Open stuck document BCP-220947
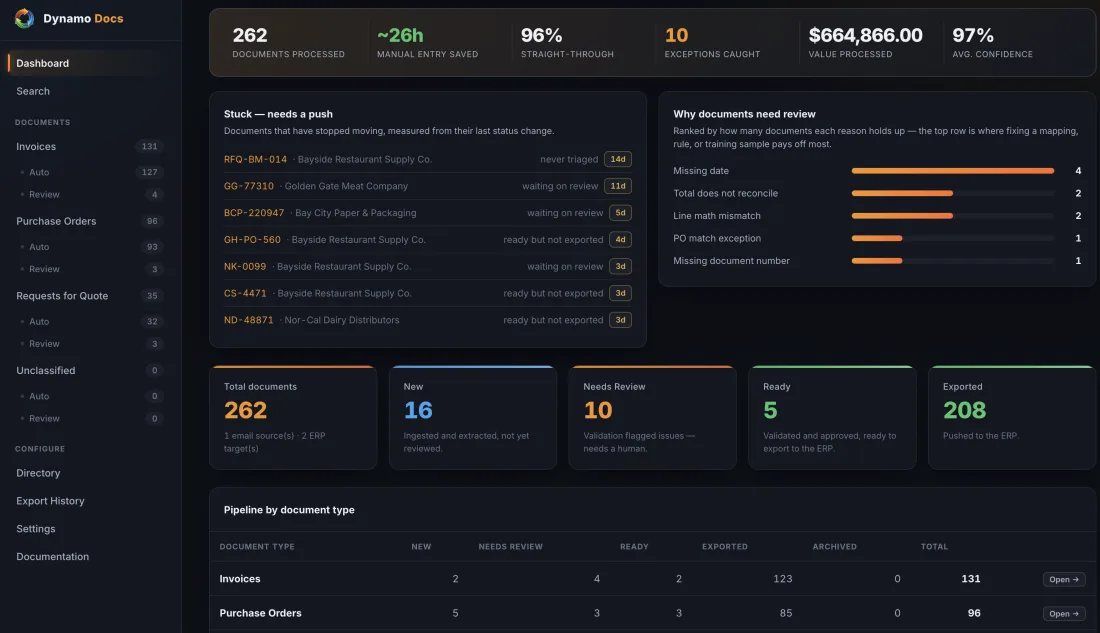Image resolution: width=1100 pixels, height=633 pixels. (254, 213)
